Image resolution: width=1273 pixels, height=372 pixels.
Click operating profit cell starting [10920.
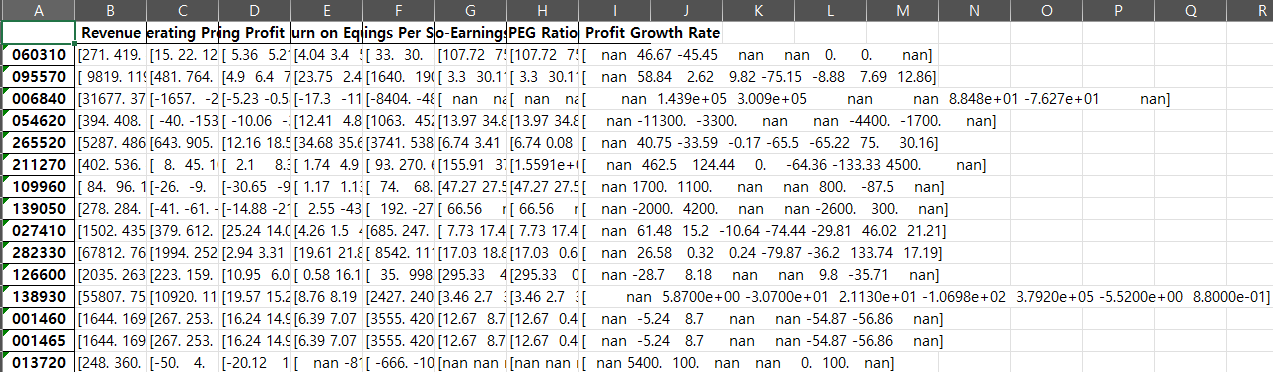pos(182,296)
